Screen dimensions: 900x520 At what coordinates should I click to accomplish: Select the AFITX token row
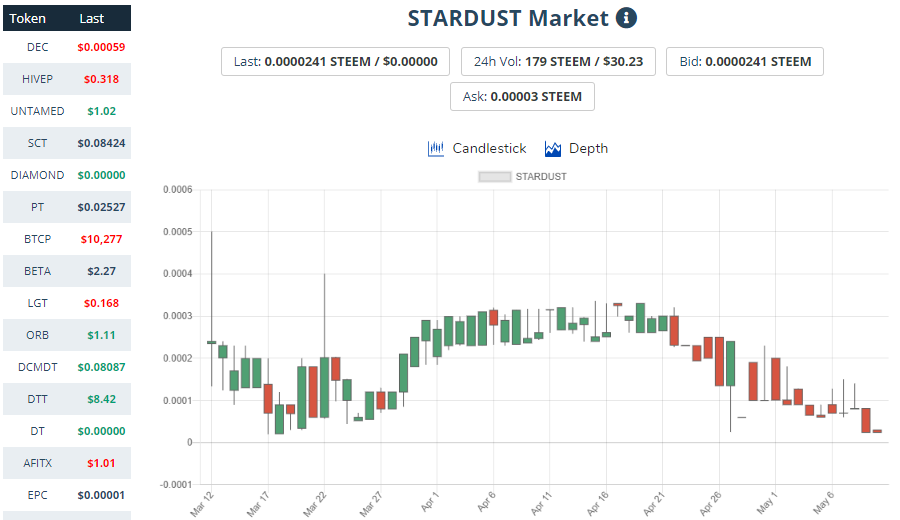pos(67,463)
